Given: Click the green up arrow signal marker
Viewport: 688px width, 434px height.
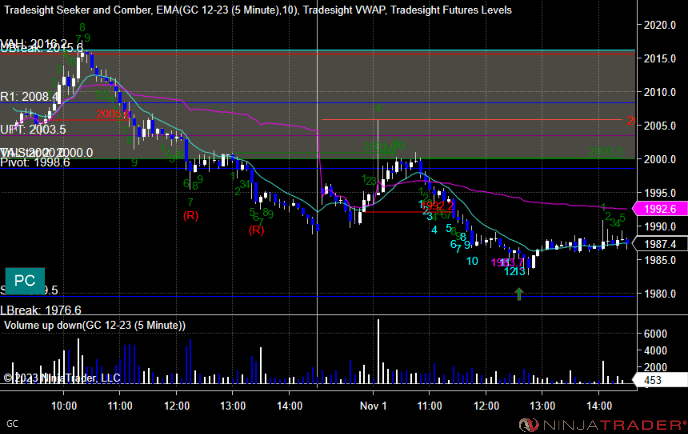Looking at the screenshot, I should click(x=519, y=294).
